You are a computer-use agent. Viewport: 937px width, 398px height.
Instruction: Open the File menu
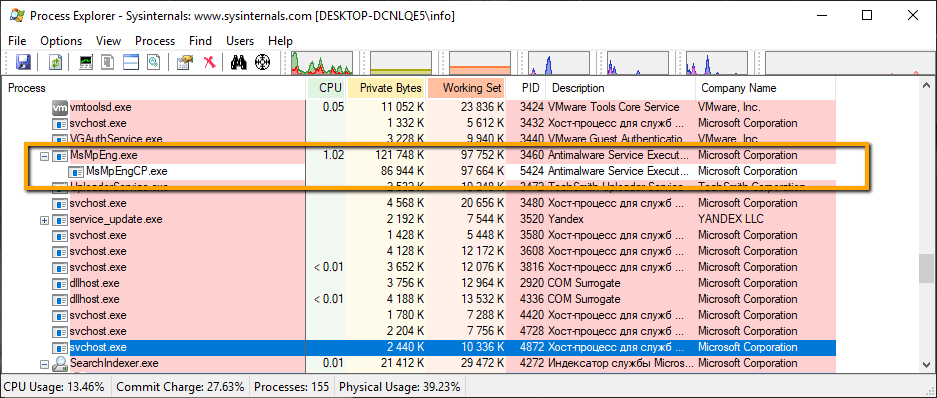point(17,41)
